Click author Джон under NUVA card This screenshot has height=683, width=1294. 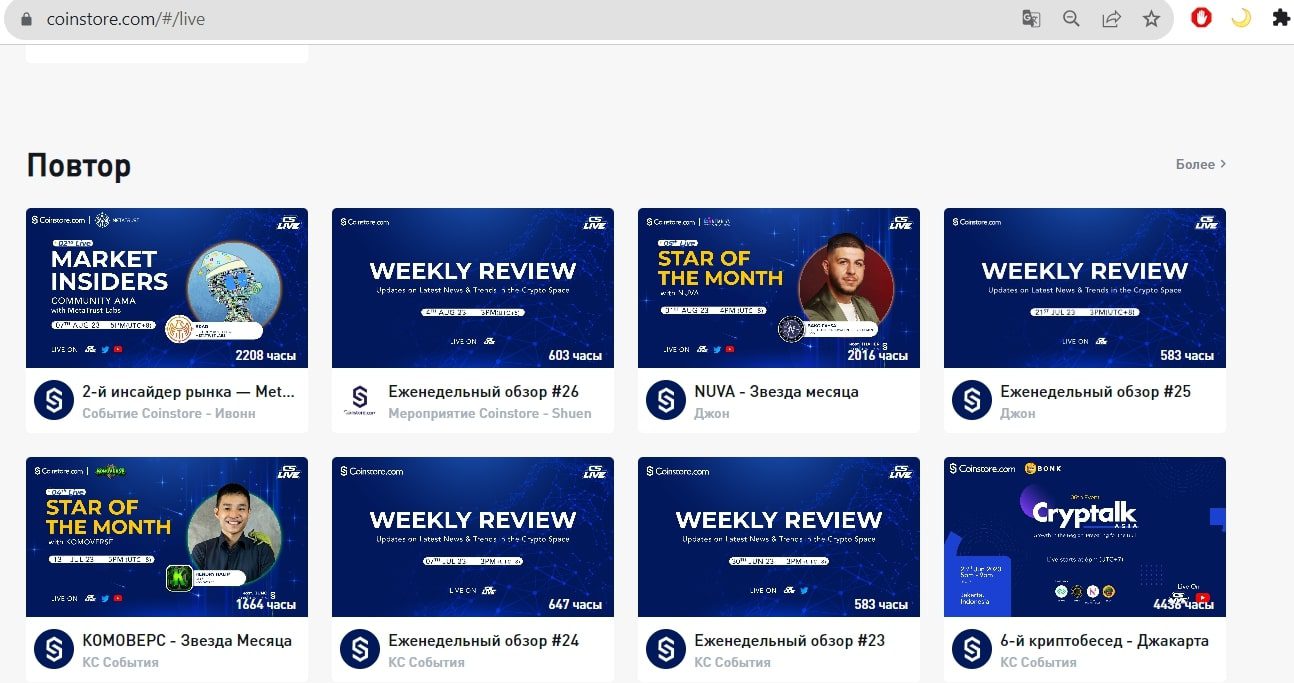712,413
